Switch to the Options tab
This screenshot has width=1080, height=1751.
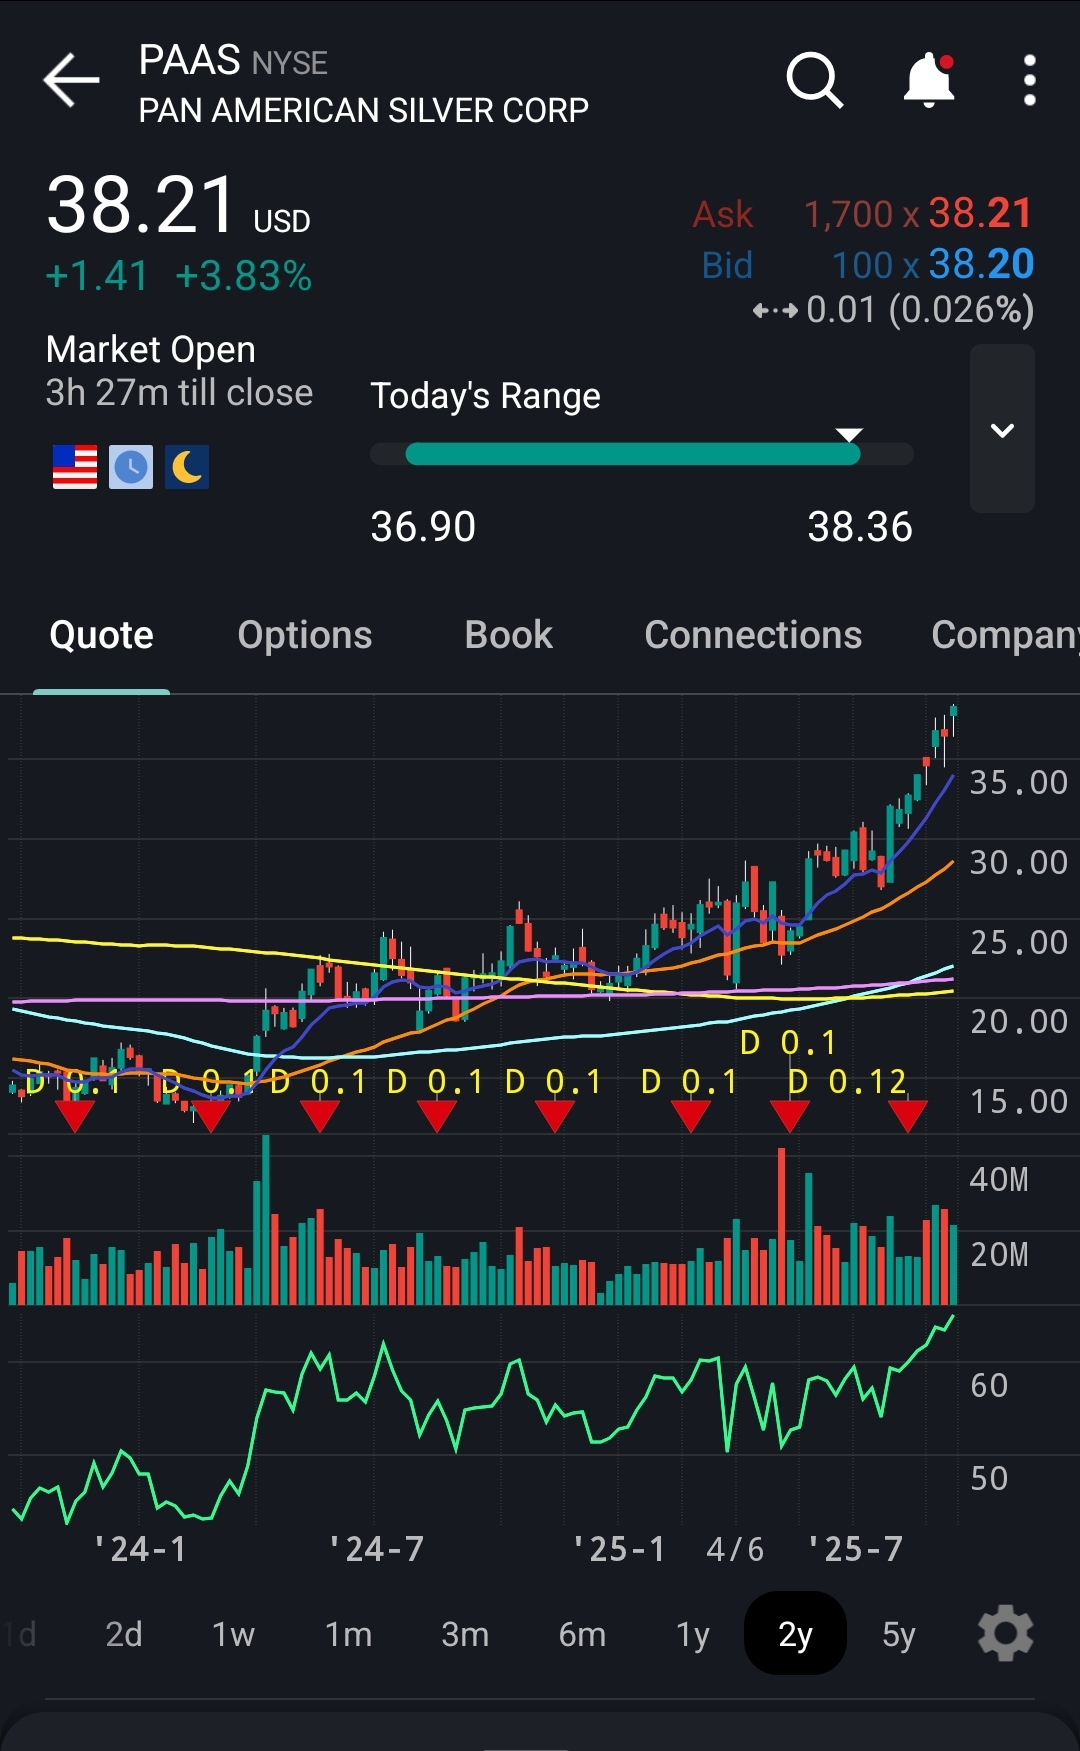[305, 635]
